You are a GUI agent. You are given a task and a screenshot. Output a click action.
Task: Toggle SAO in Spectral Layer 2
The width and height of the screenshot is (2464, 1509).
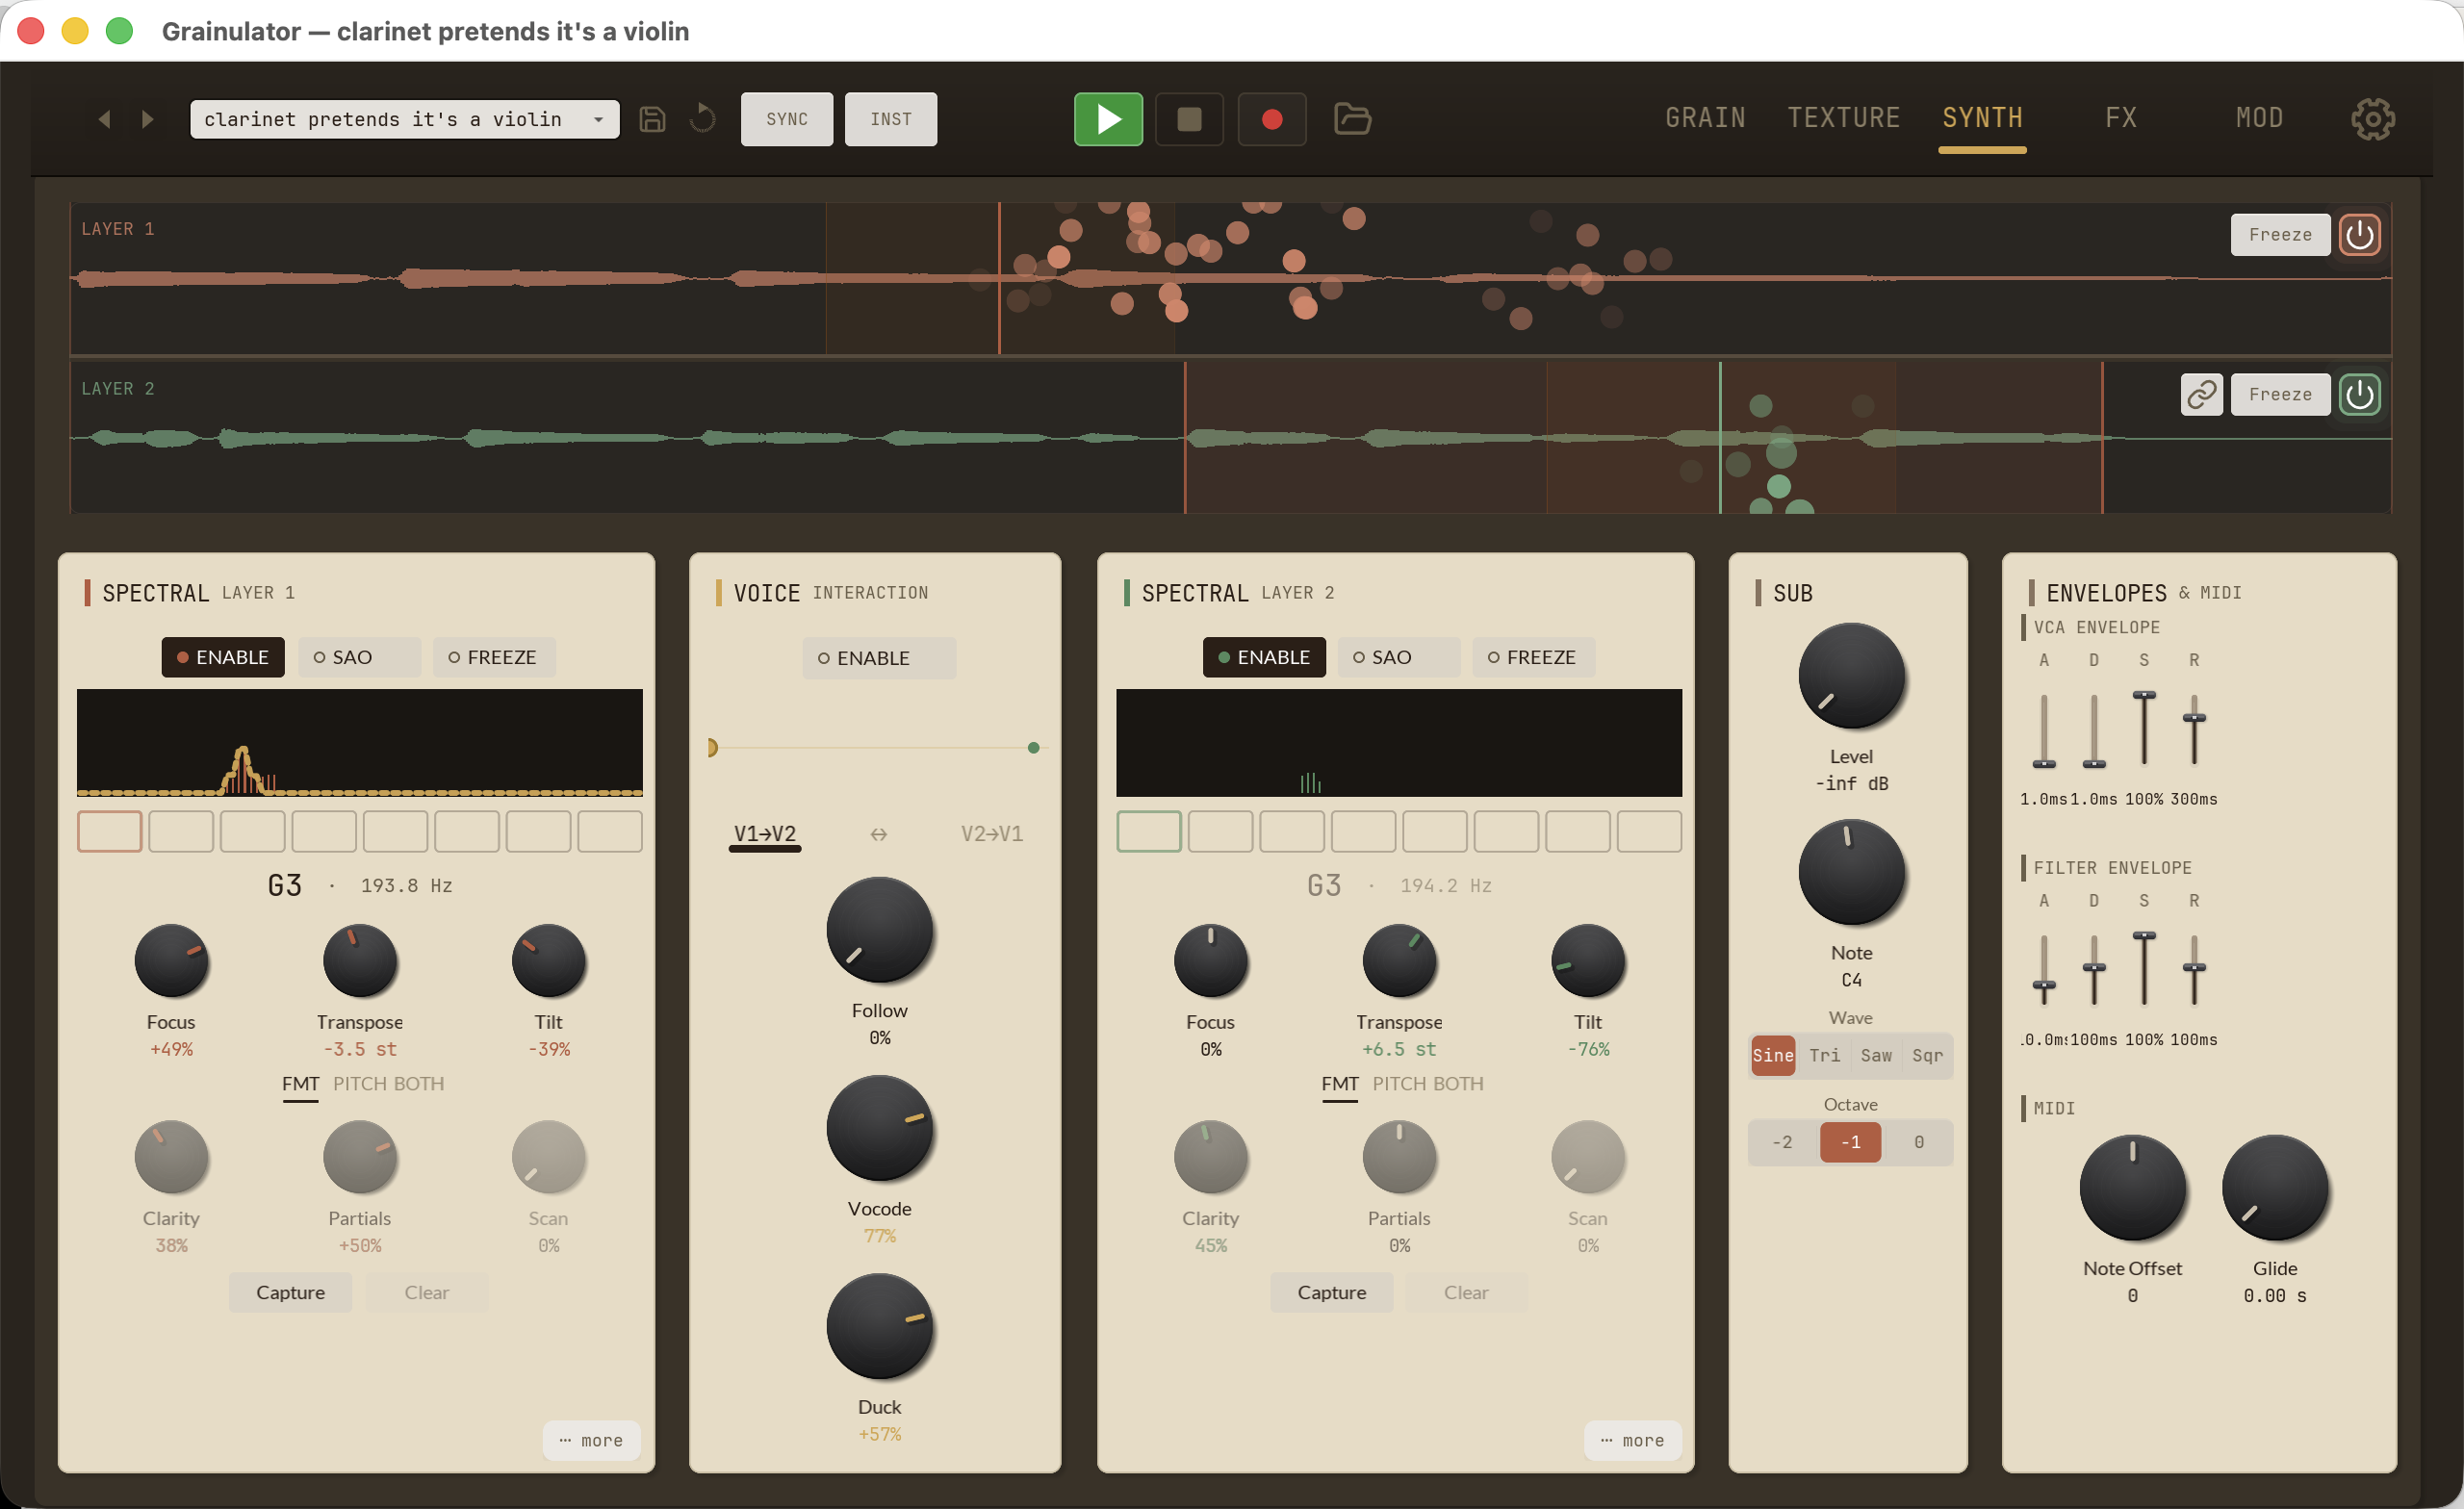(x=1398, y=657)
